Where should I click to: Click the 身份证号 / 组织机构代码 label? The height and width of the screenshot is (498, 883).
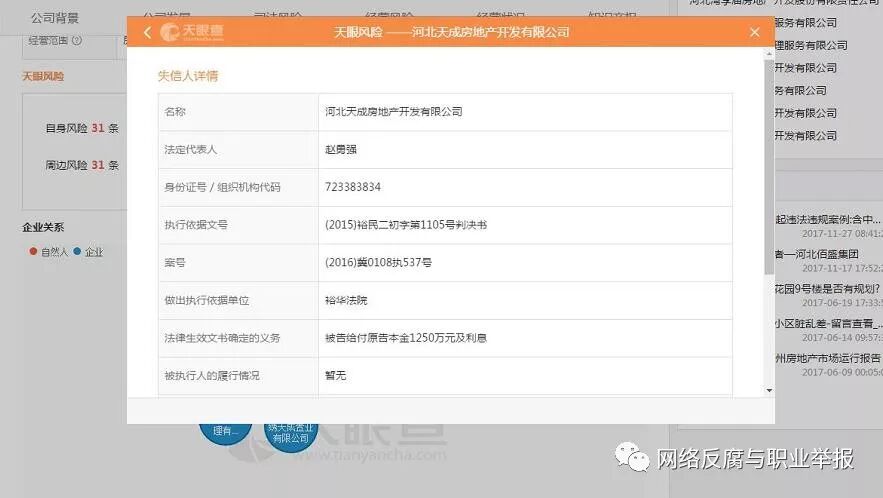coord(222,187)
